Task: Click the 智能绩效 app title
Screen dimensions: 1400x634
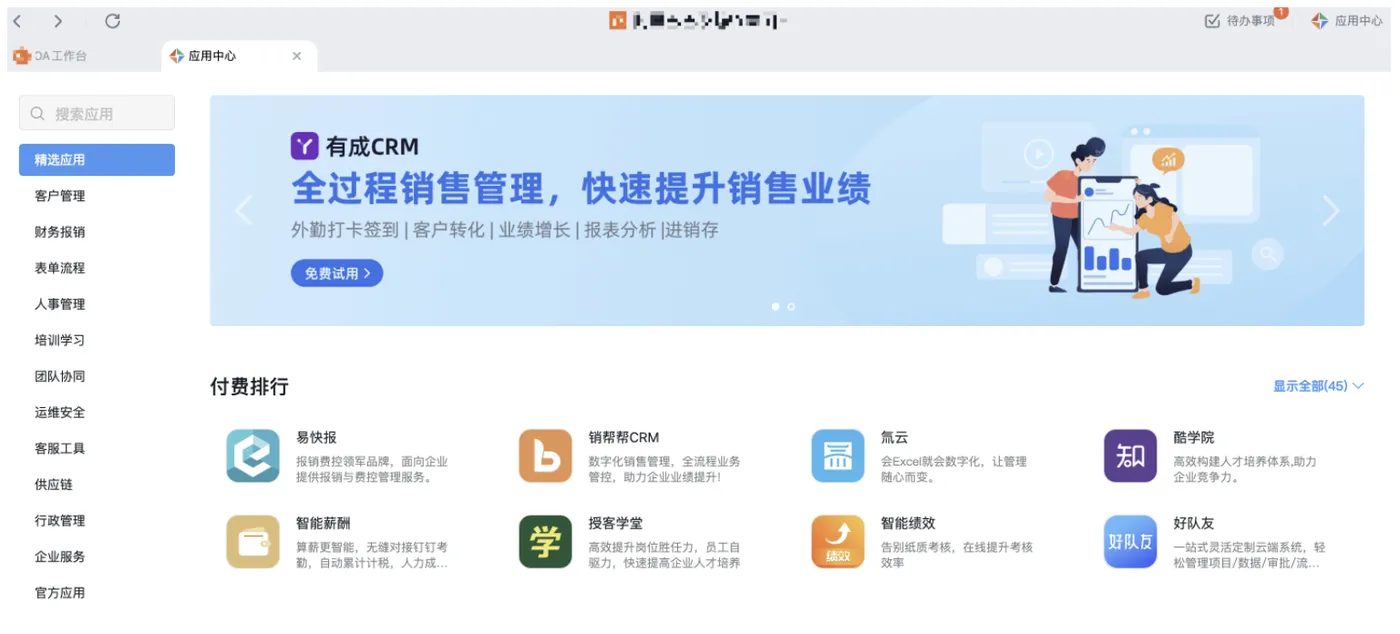Action: point(907,524)
